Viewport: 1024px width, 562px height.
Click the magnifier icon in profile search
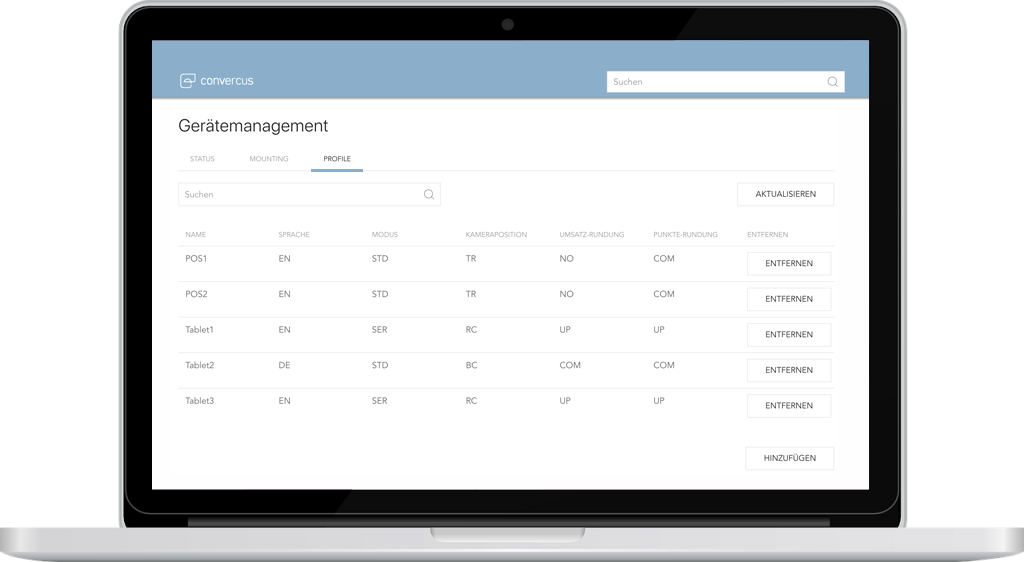pos(428,195)
